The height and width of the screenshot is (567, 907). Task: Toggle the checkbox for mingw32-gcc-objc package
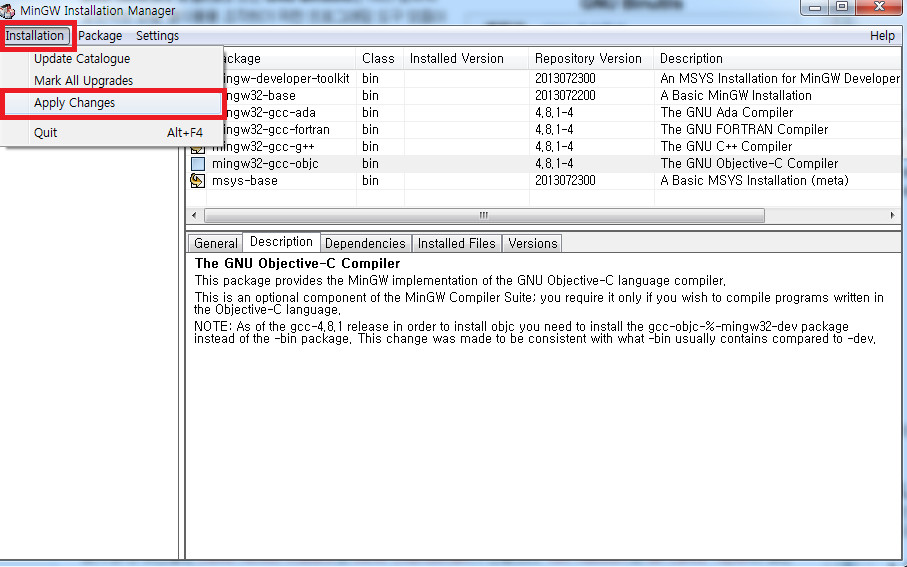[198, 164]
